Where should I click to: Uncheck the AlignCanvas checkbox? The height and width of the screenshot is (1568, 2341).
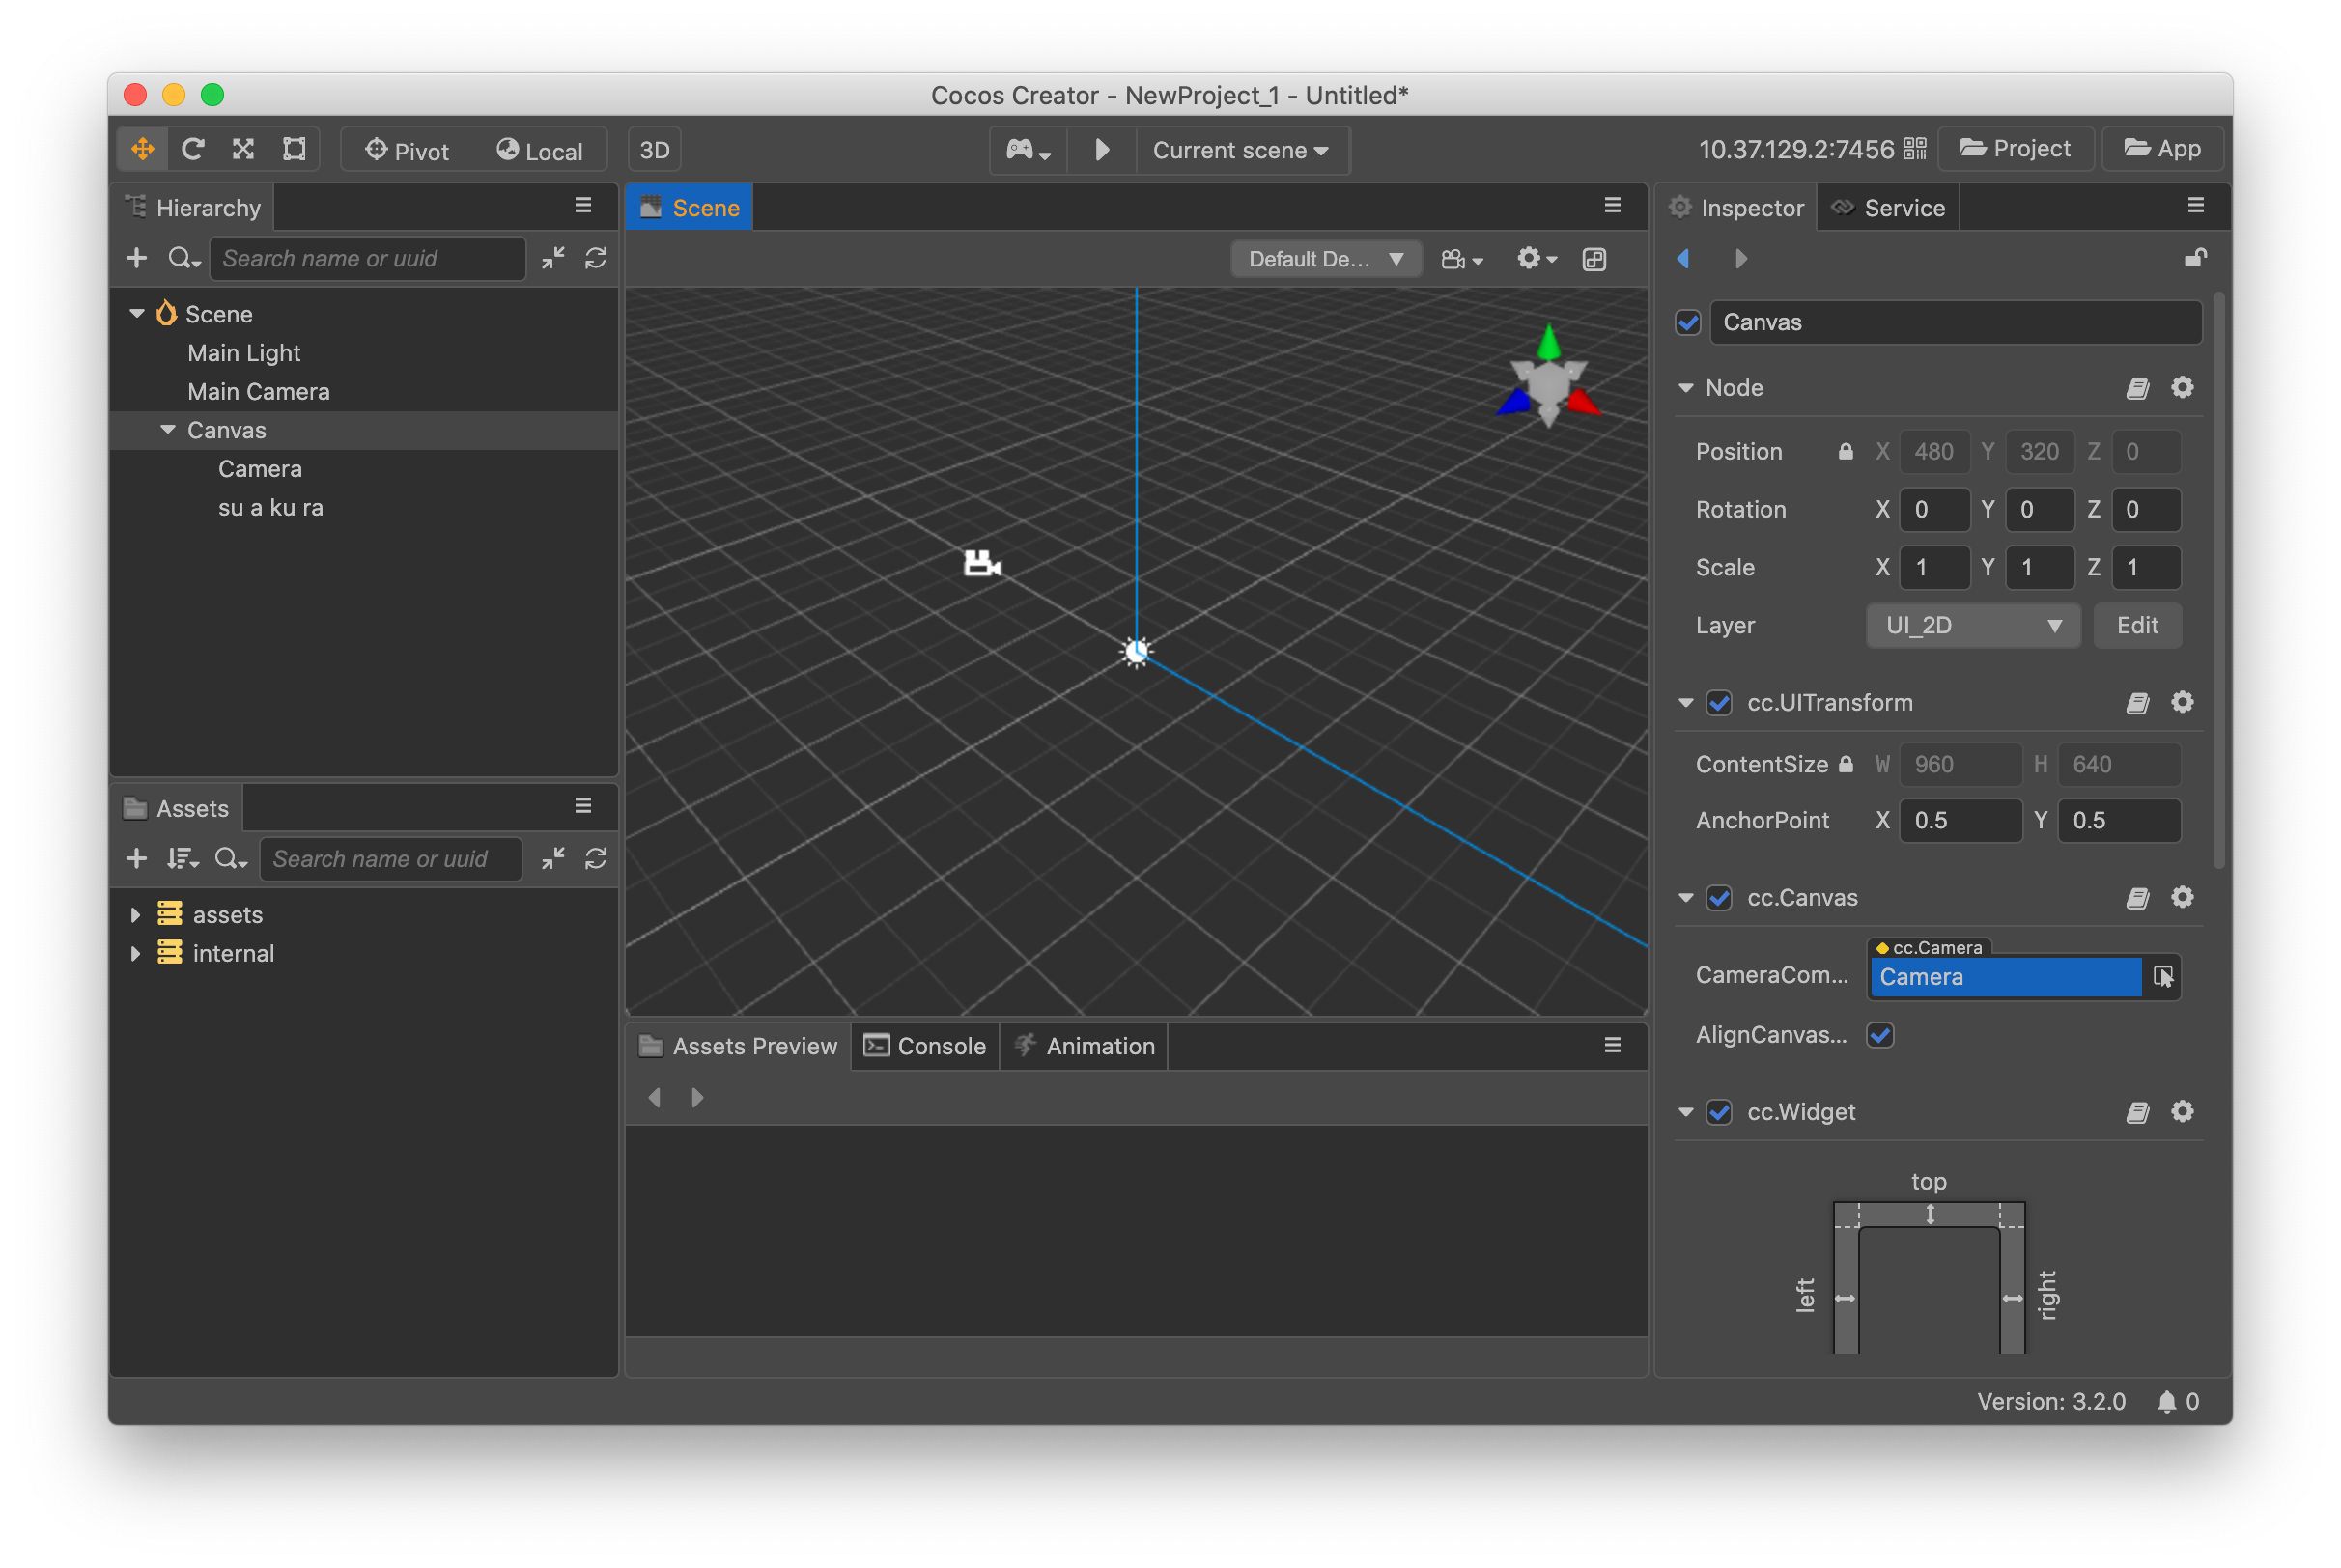point(1880,1035)
